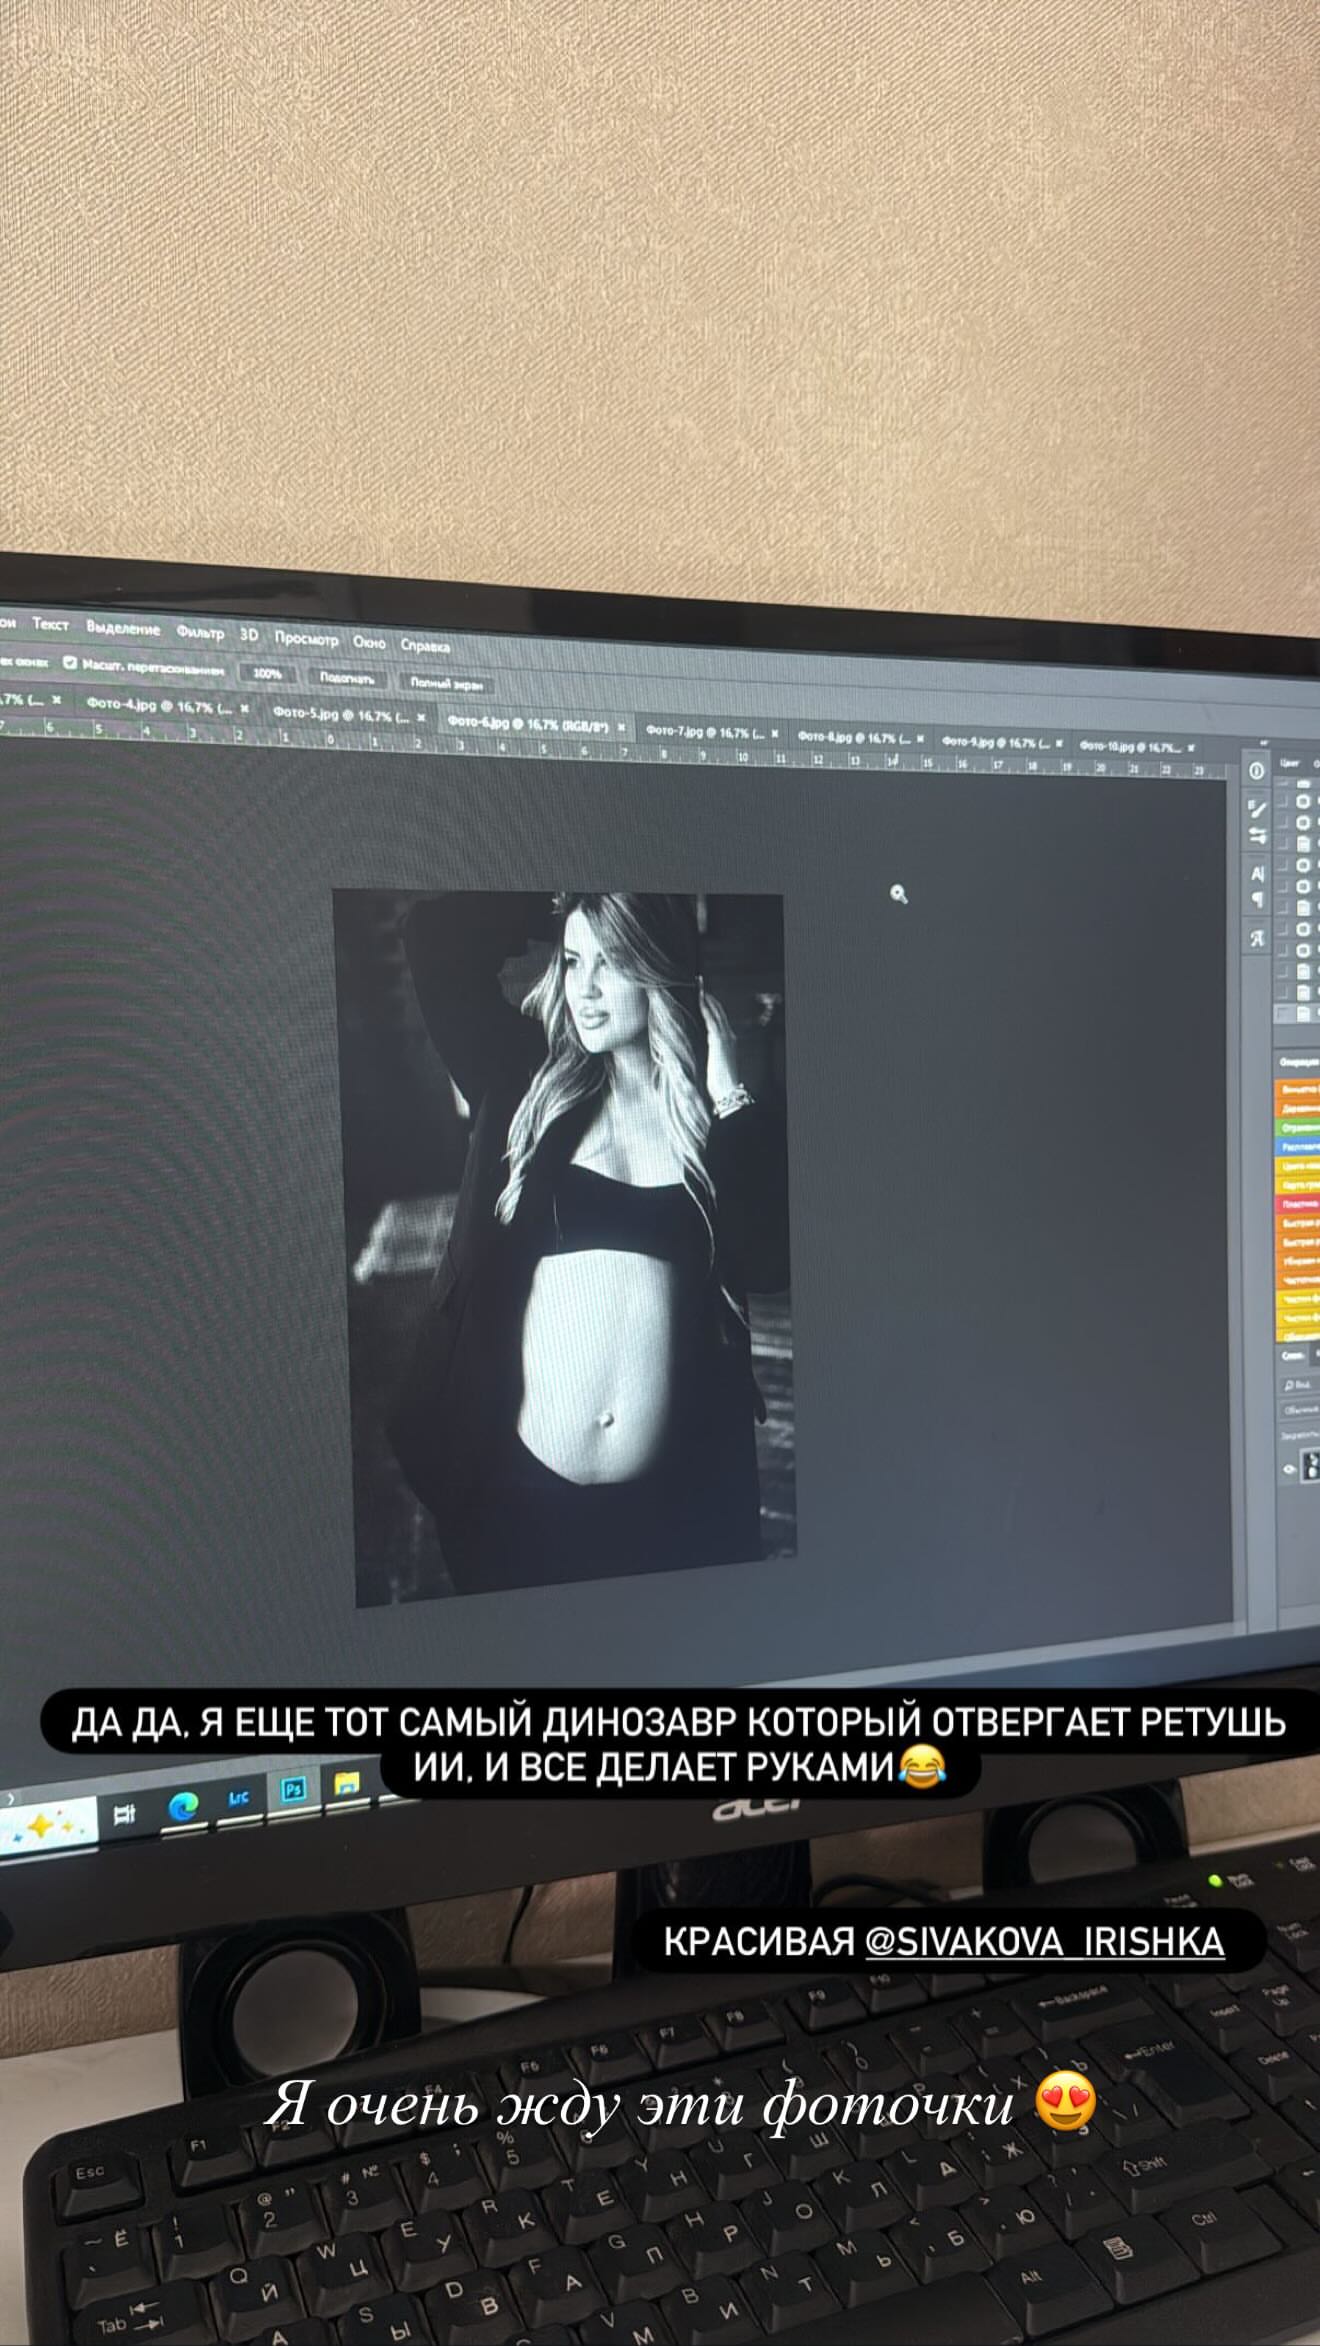Open the adjustment sliders panel icon
The height and width of the screenshot is (2346, 1320).
(1257, 837)
